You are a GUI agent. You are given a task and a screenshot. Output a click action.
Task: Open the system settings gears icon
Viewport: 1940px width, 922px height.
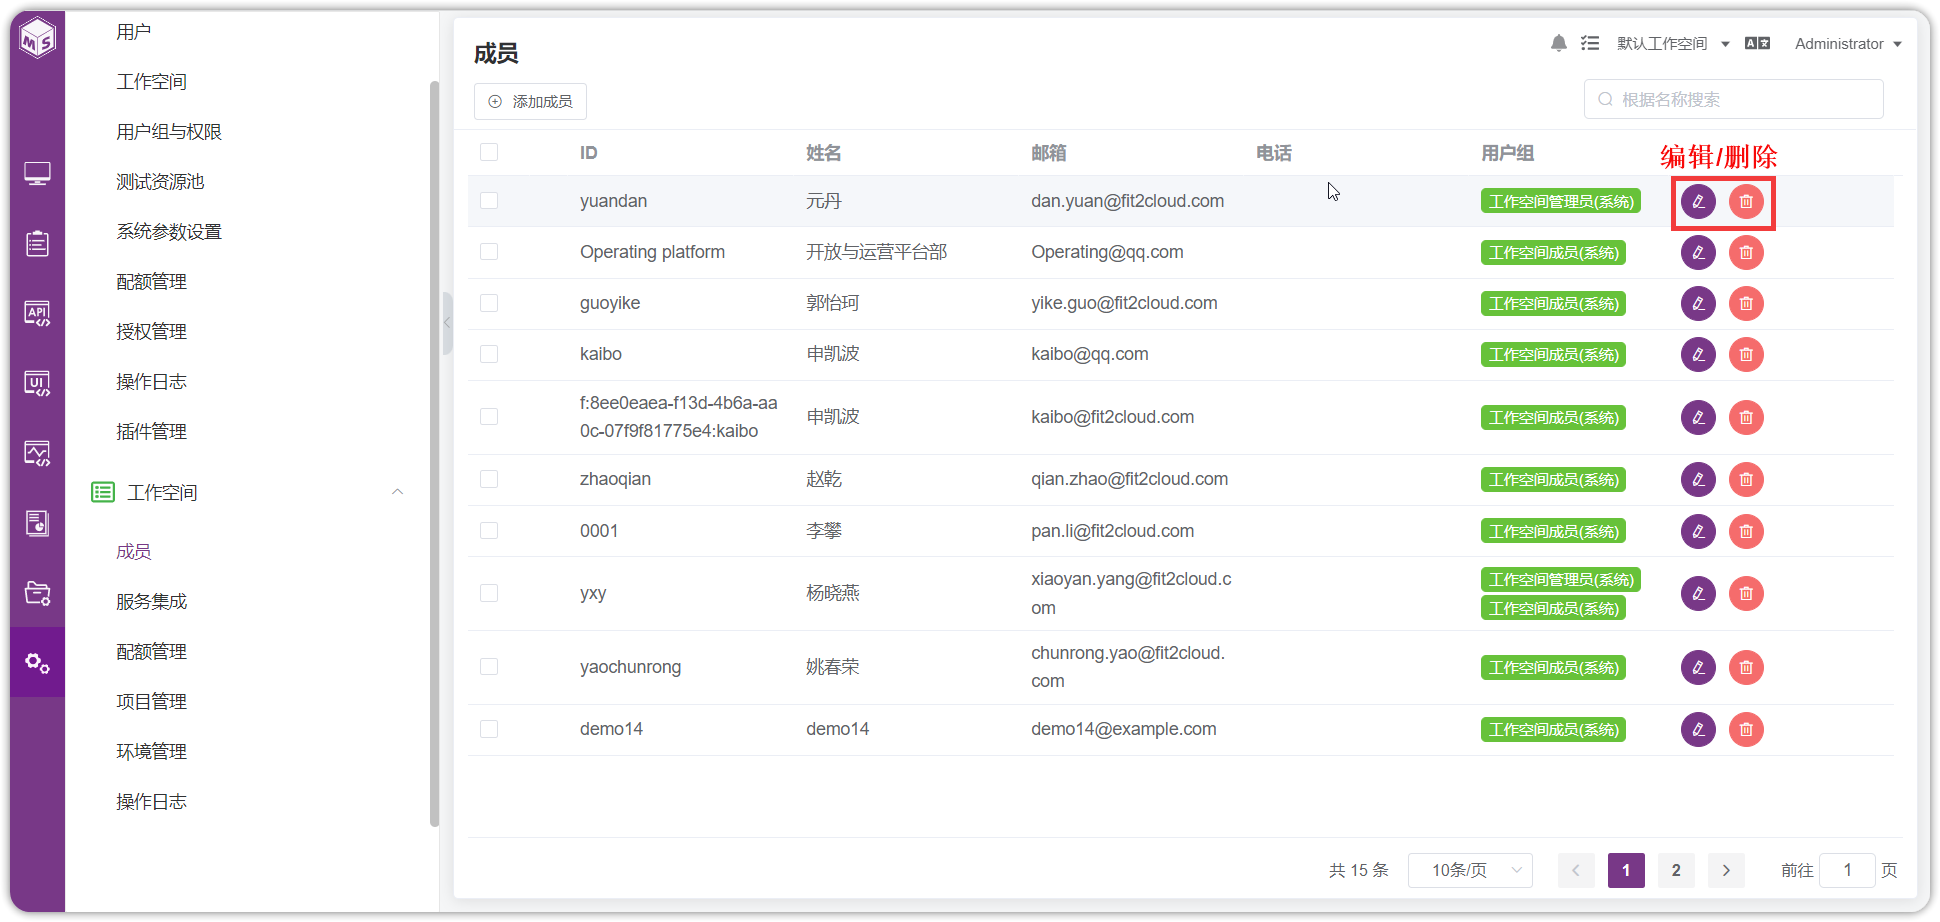coord(38,662)
